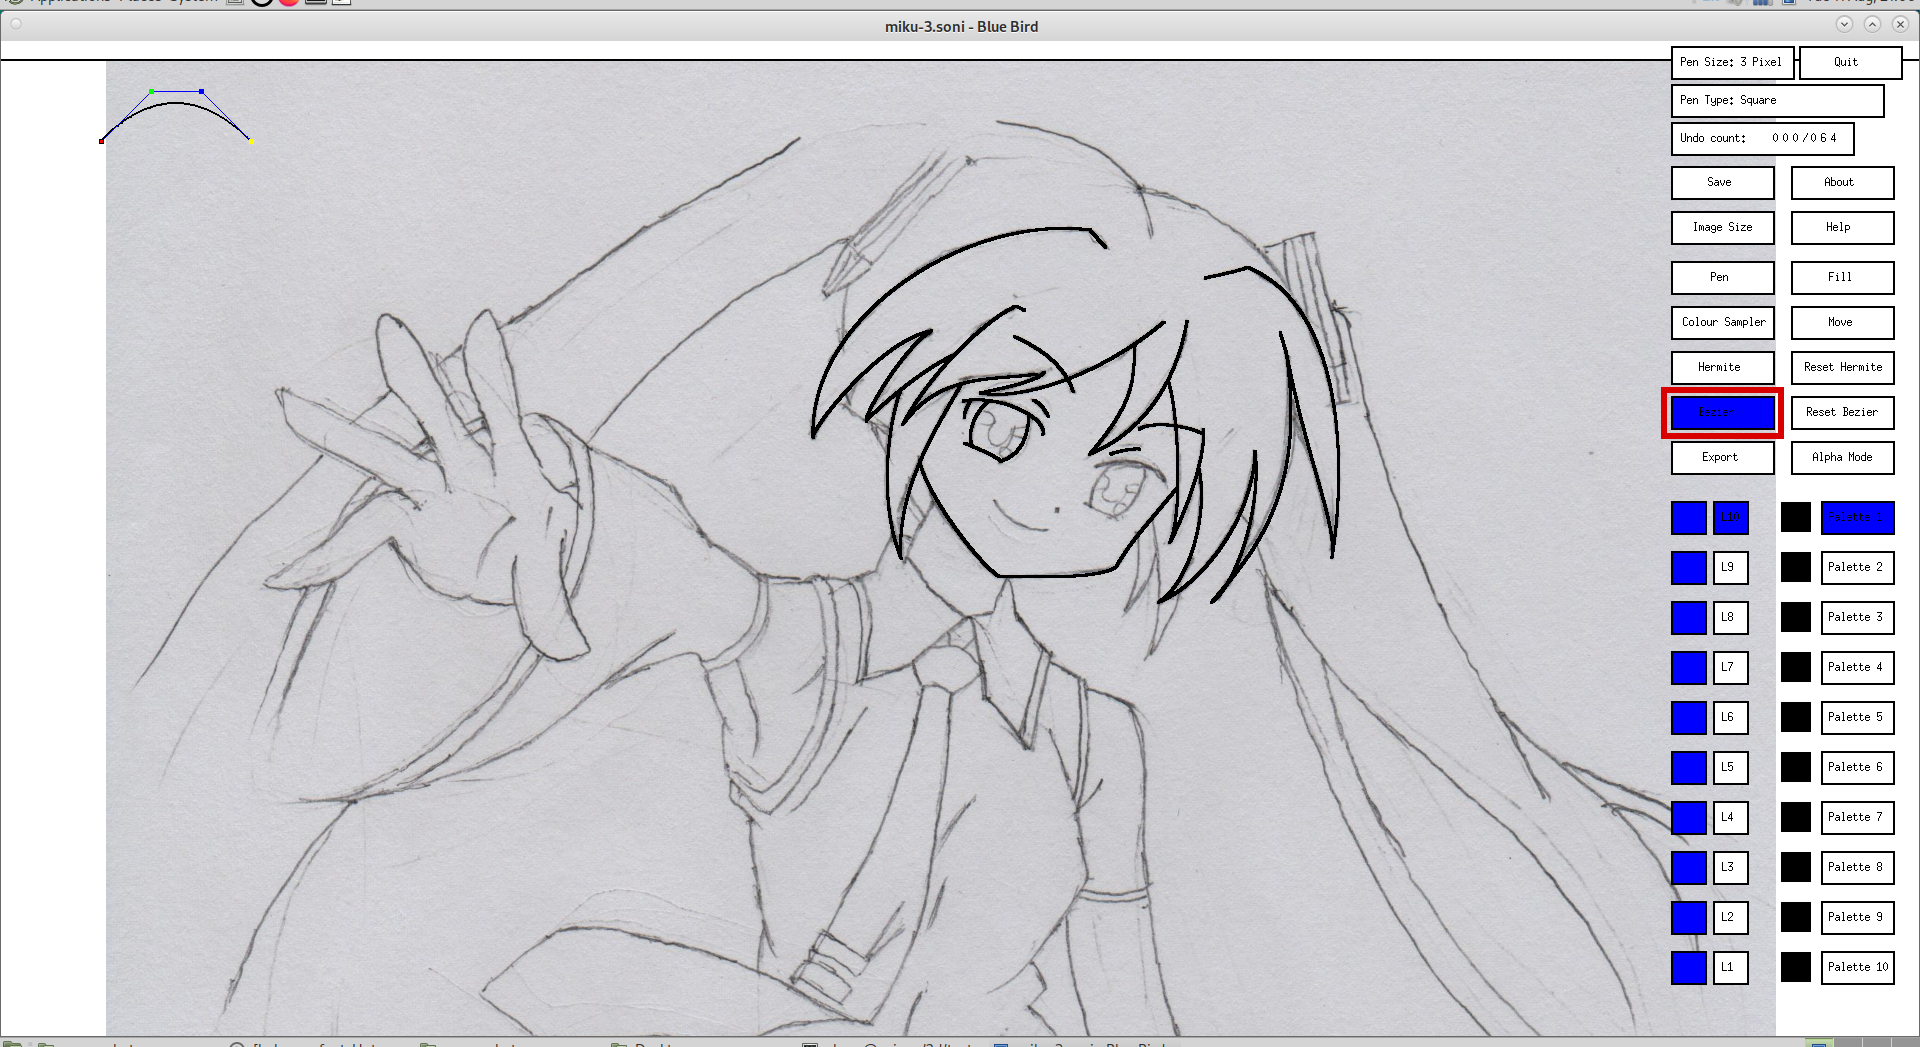The image size is (1920, 1047).
Task: Change the Pen Type Square setting
Action: coord(1777,101)
